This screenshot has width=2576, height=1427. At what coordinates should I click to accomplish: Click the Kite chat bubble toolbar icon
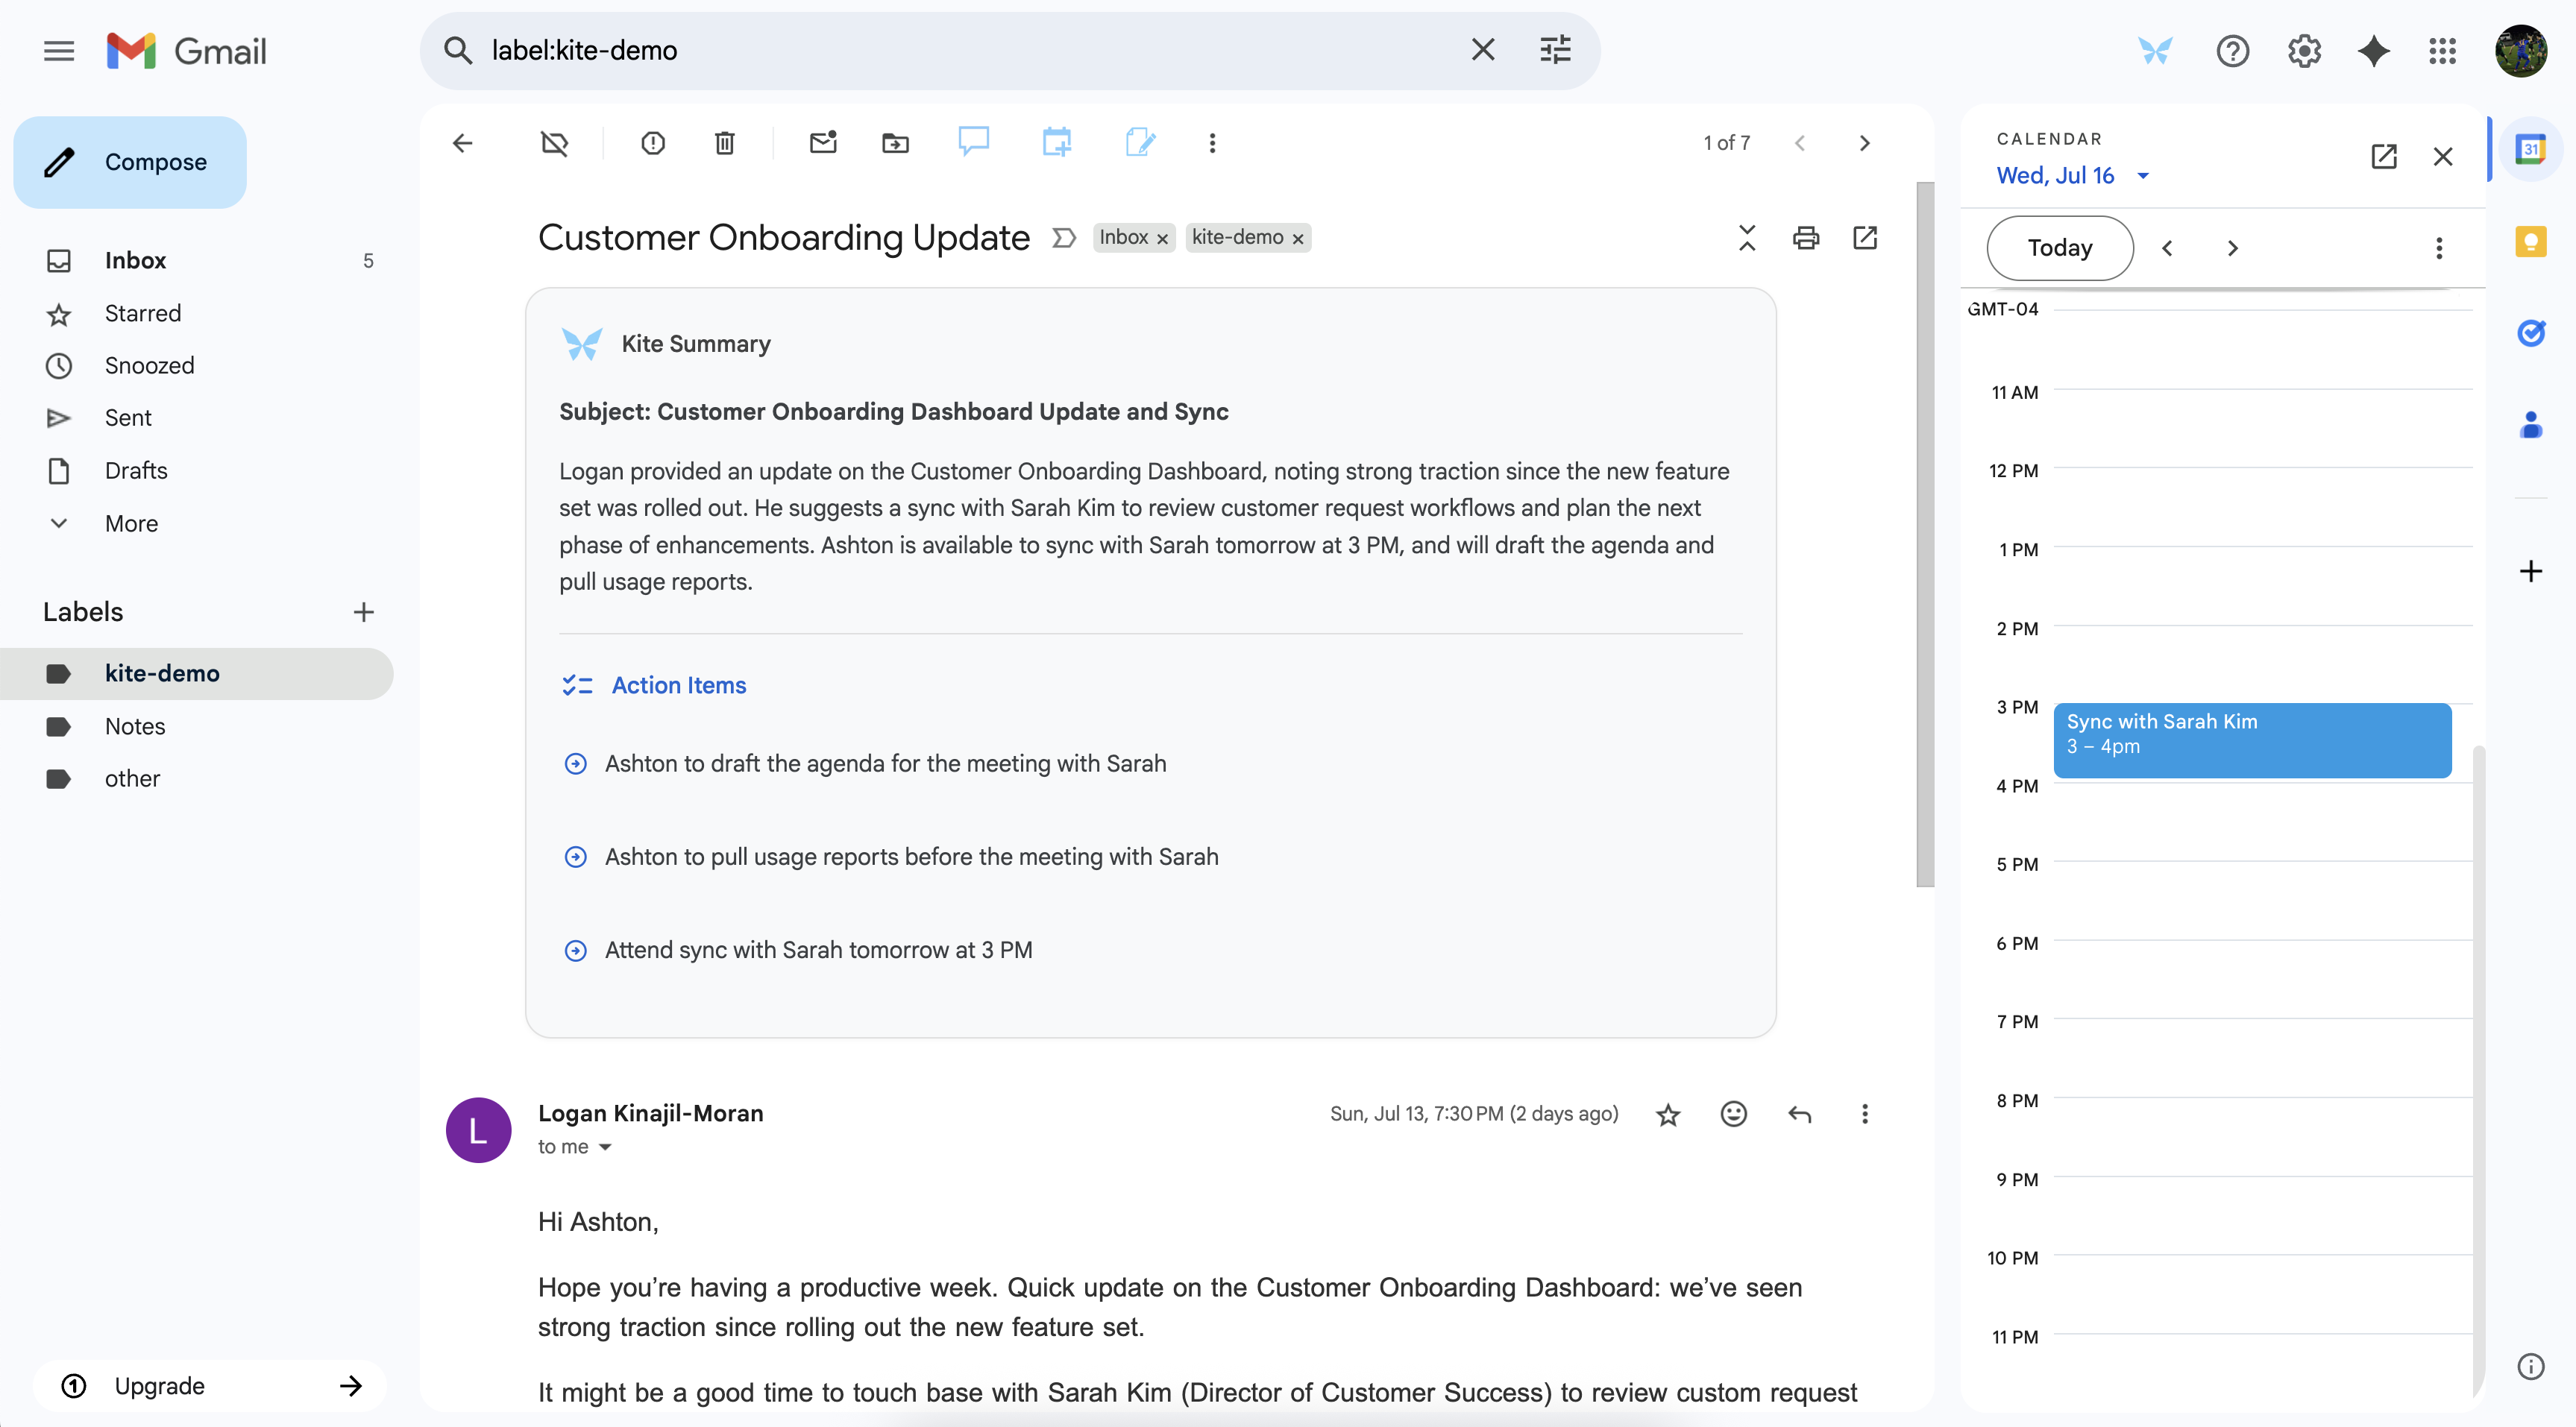pos(973,142)
